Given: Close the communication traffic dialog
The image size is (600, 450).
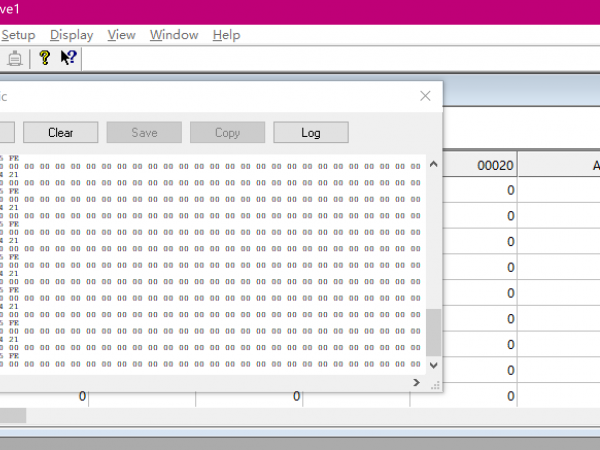Looking at the screenshot, I should 425,96.
